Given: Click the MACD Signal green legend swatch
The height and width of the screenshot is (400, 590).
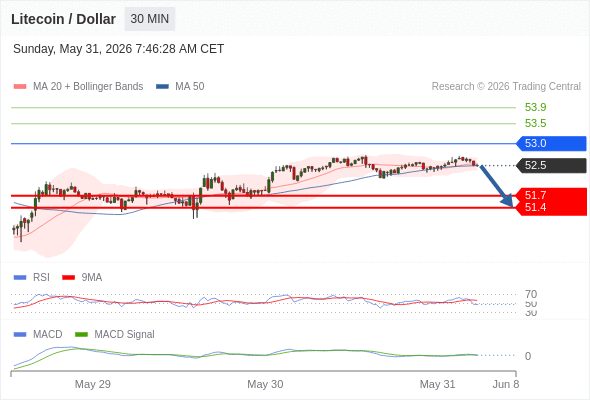Looking at the screenshot, I should [81, 335].
